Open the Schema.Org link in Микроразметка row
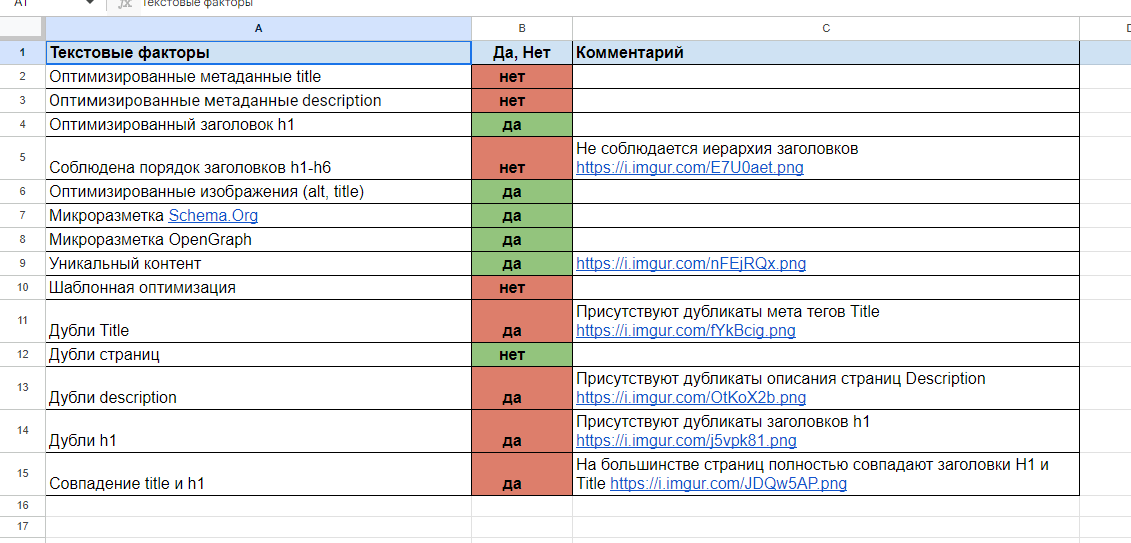 [x=213, y=216]
